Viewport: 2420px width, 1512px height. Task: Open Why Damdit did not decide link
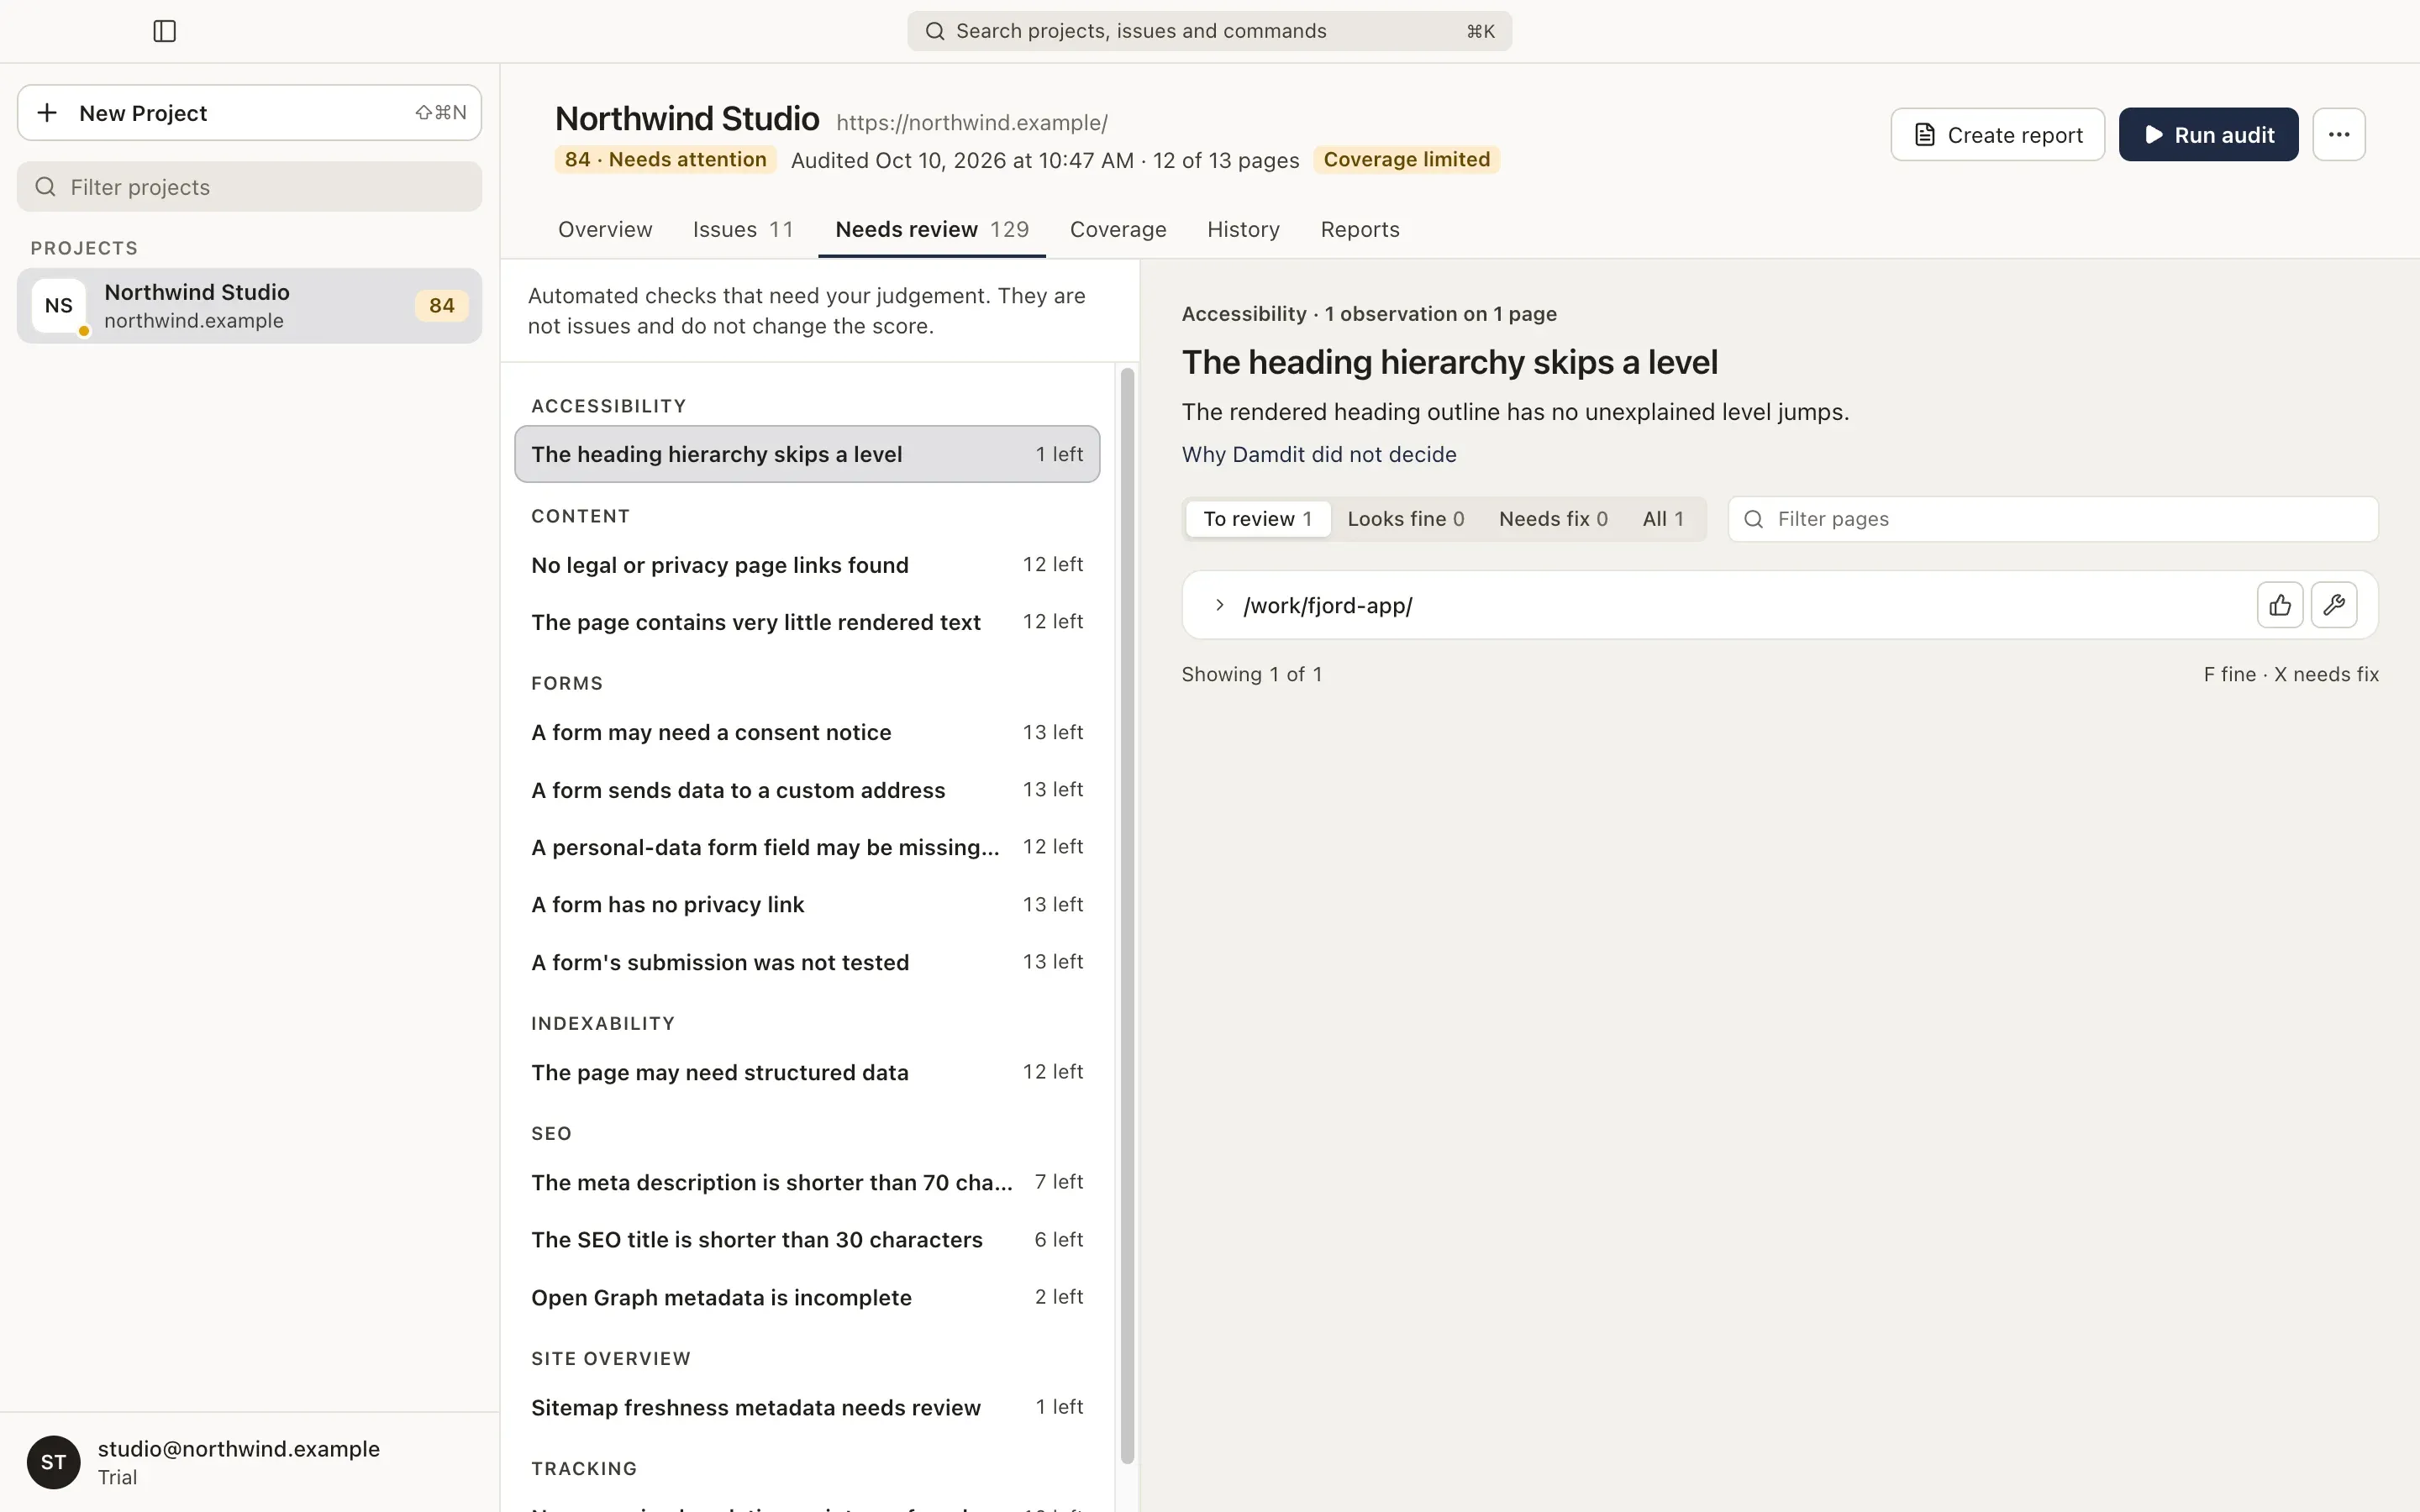point(1319,454)
